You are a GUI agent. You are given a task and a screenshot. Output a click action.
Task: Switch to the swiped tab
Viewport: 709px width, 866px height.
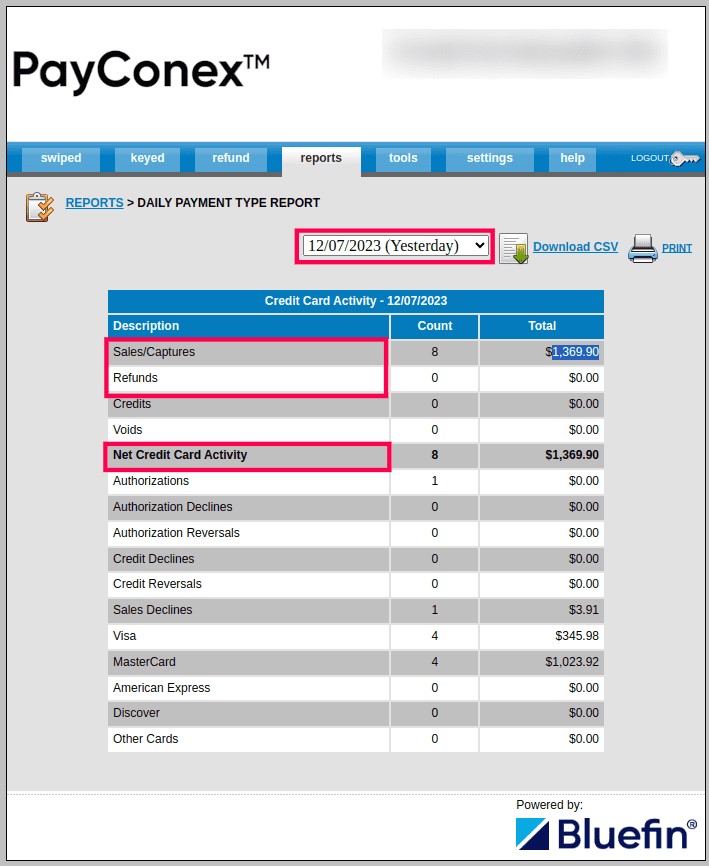(61, 158)
